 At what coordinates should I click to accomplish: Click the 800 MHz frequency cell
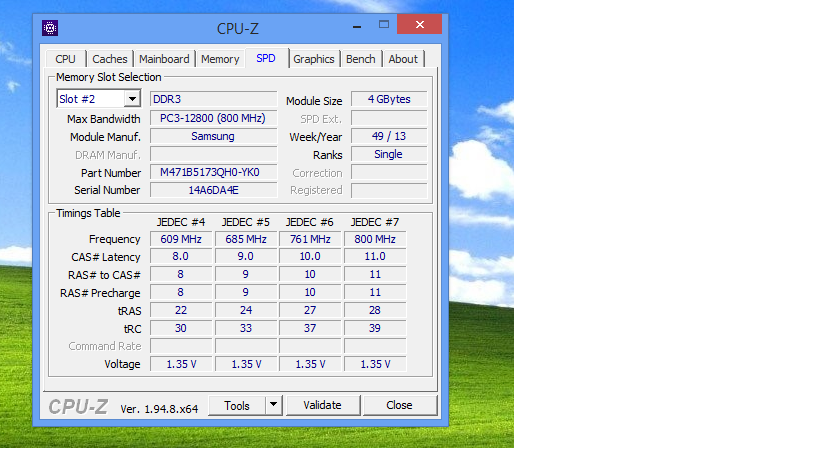[375, 239]
